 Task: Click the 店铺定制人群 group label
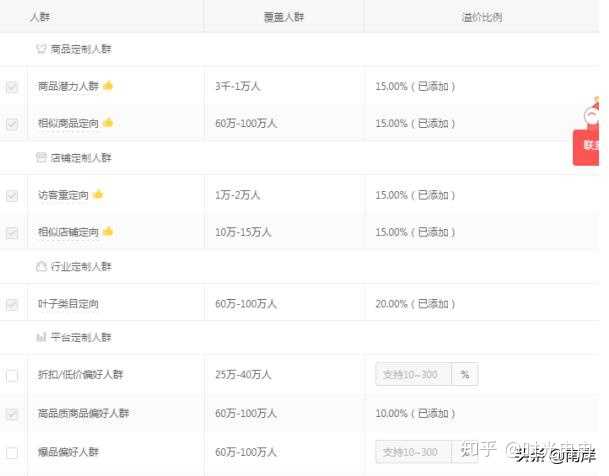click(81, 158)
